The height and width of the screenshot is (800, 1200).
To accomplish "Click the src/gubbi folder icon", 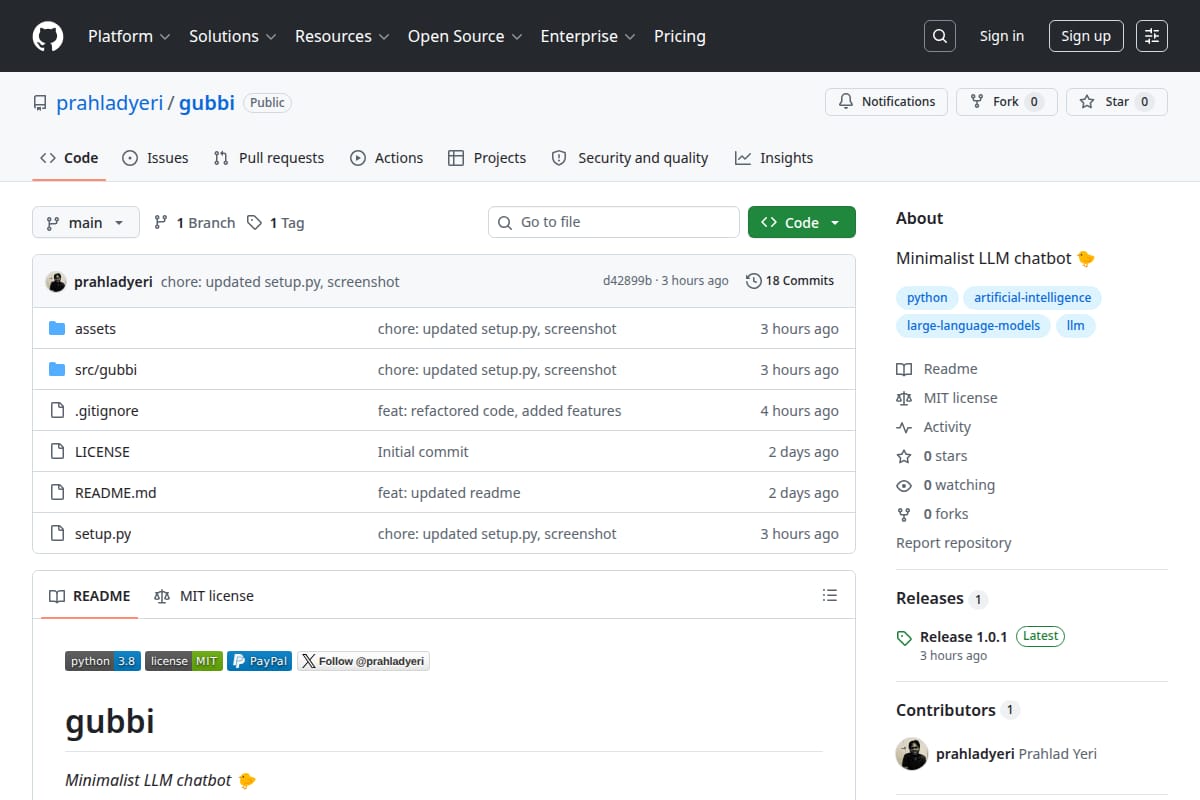I will pyautogui.click(x=57, y=370).
